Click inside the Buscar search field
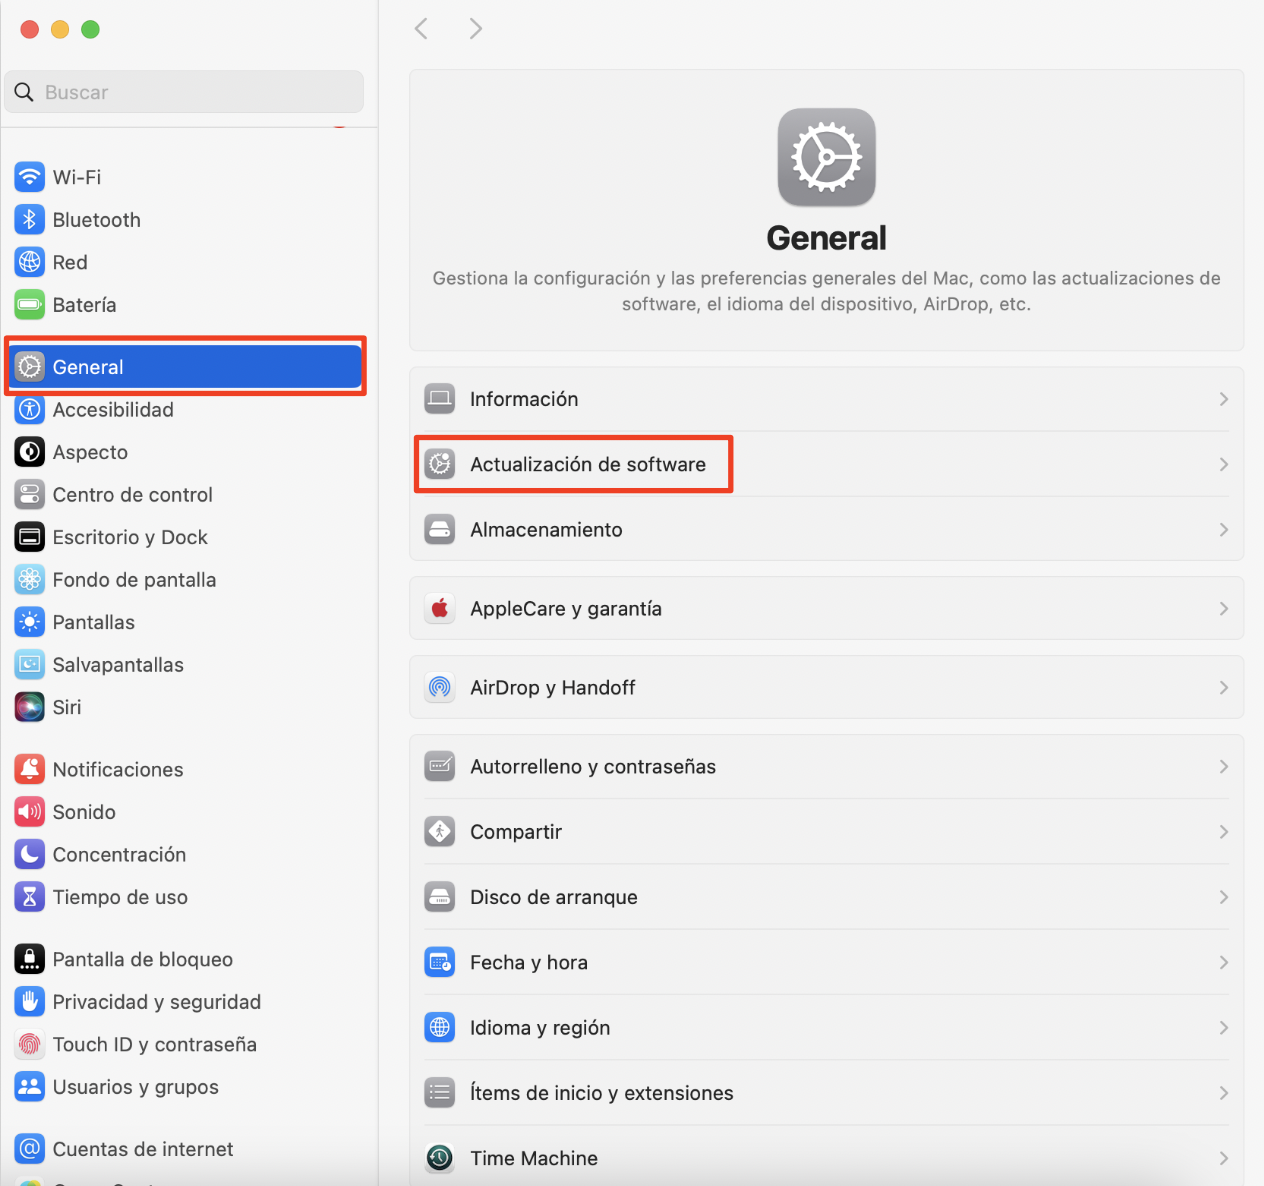 pyautogui.click(x=184, y=91)
